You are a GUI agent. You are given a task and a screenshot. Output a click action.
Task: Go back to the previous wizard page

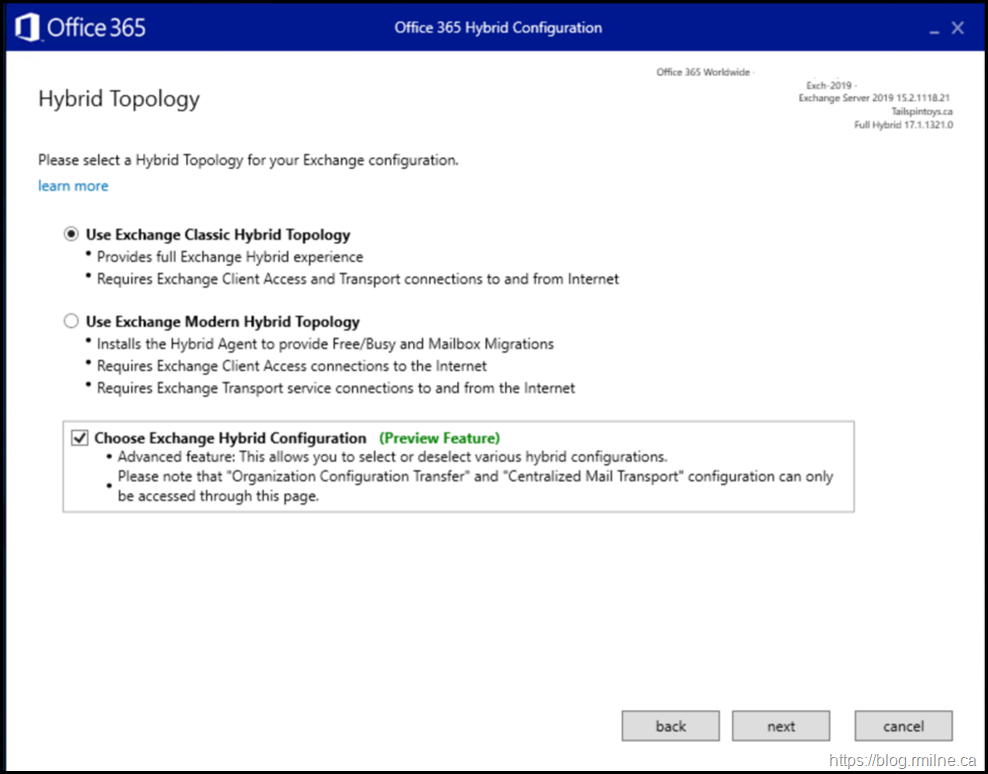[670, 726]
